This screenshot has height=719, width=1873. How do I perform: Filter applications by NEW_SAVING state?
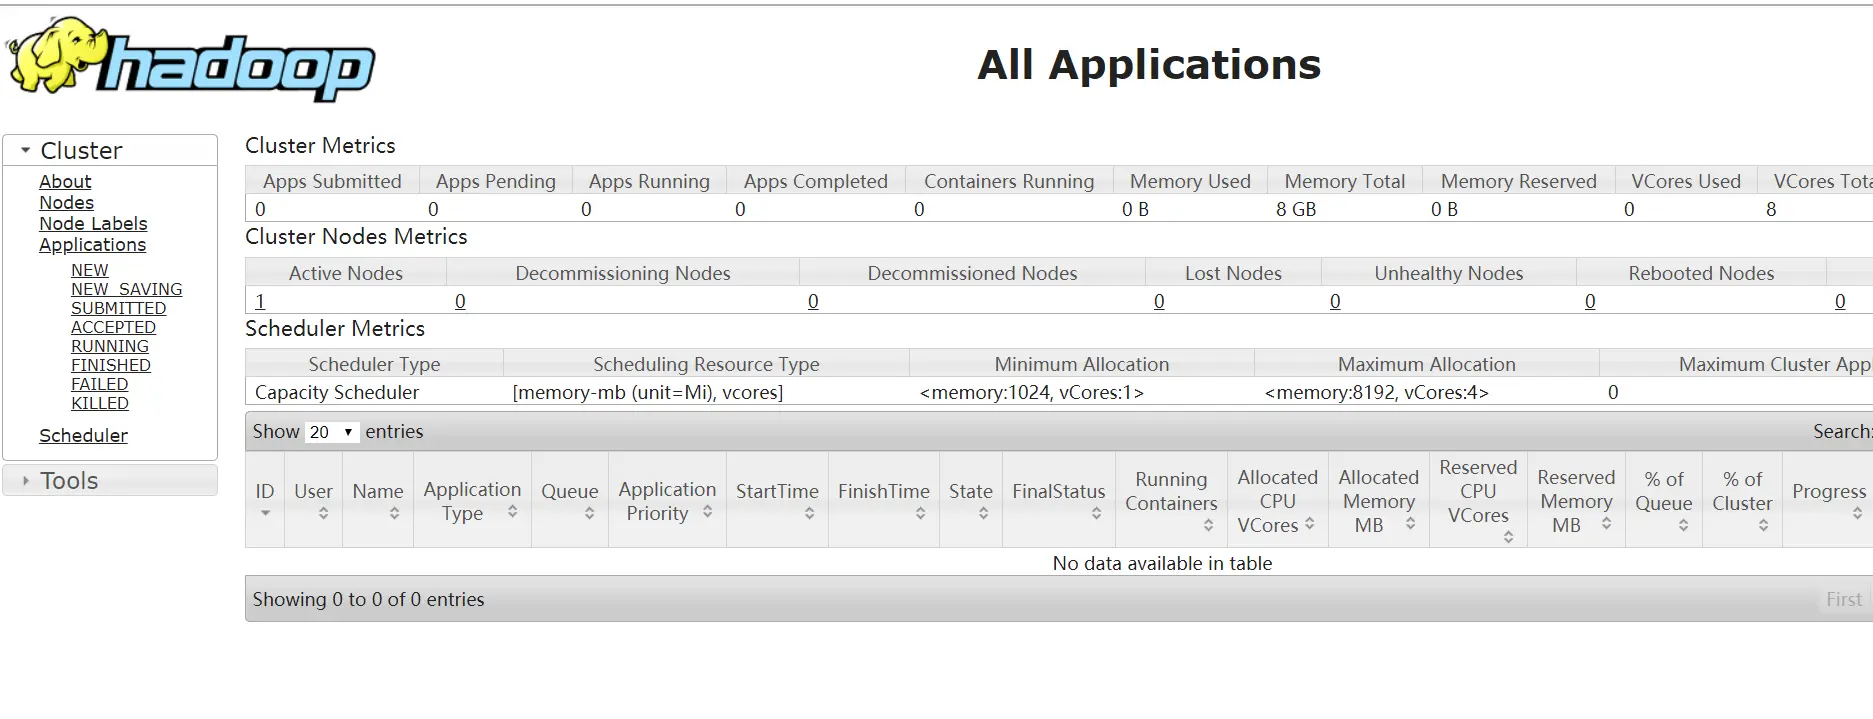click(x=127, y=289)
